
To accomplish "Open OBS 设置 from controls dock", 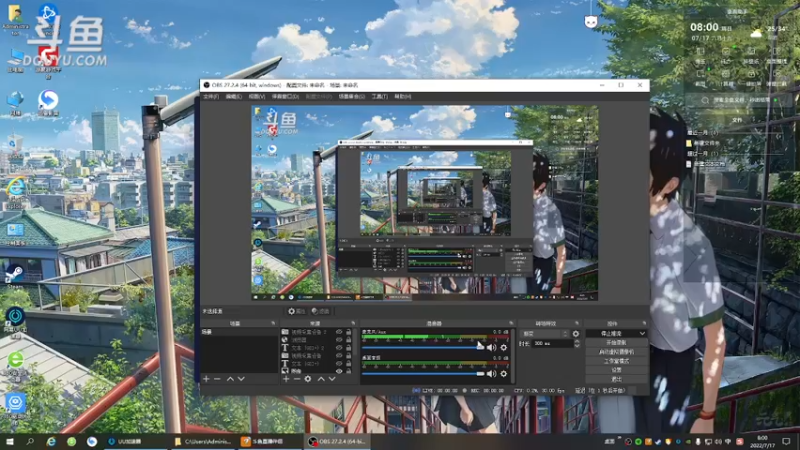I will coord(616,370).
